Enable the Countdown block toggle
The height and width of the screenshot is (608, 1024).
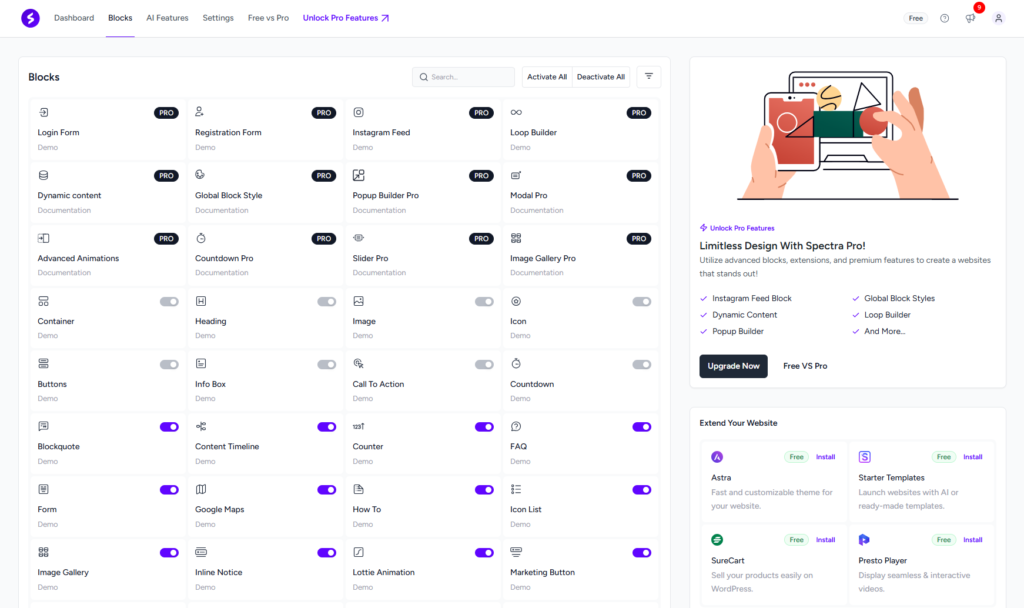click(x=641, y=364)
